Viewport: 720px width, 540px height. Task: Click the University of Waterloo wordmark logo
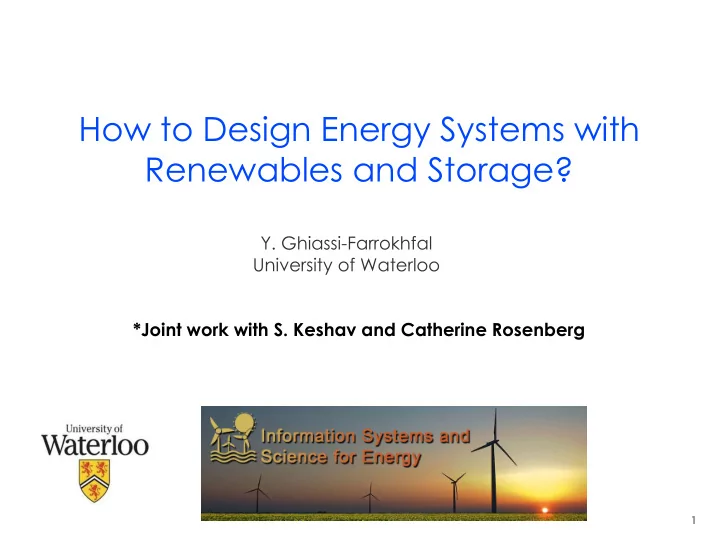click(95, 440)
